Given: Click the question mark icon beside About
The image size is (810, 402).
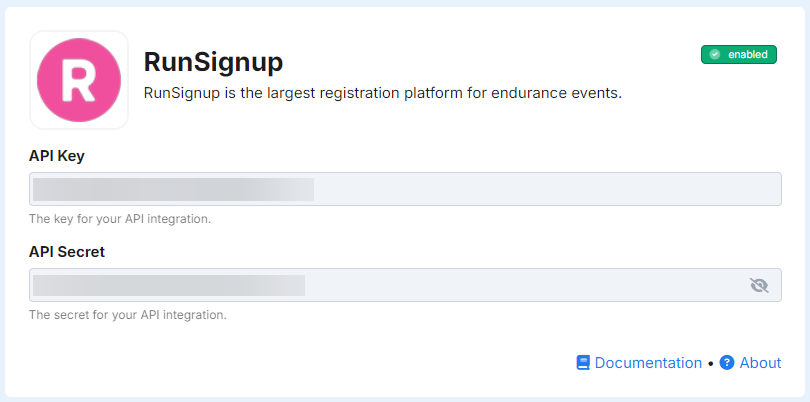Looking at the screenshot, I should (727, 363).
